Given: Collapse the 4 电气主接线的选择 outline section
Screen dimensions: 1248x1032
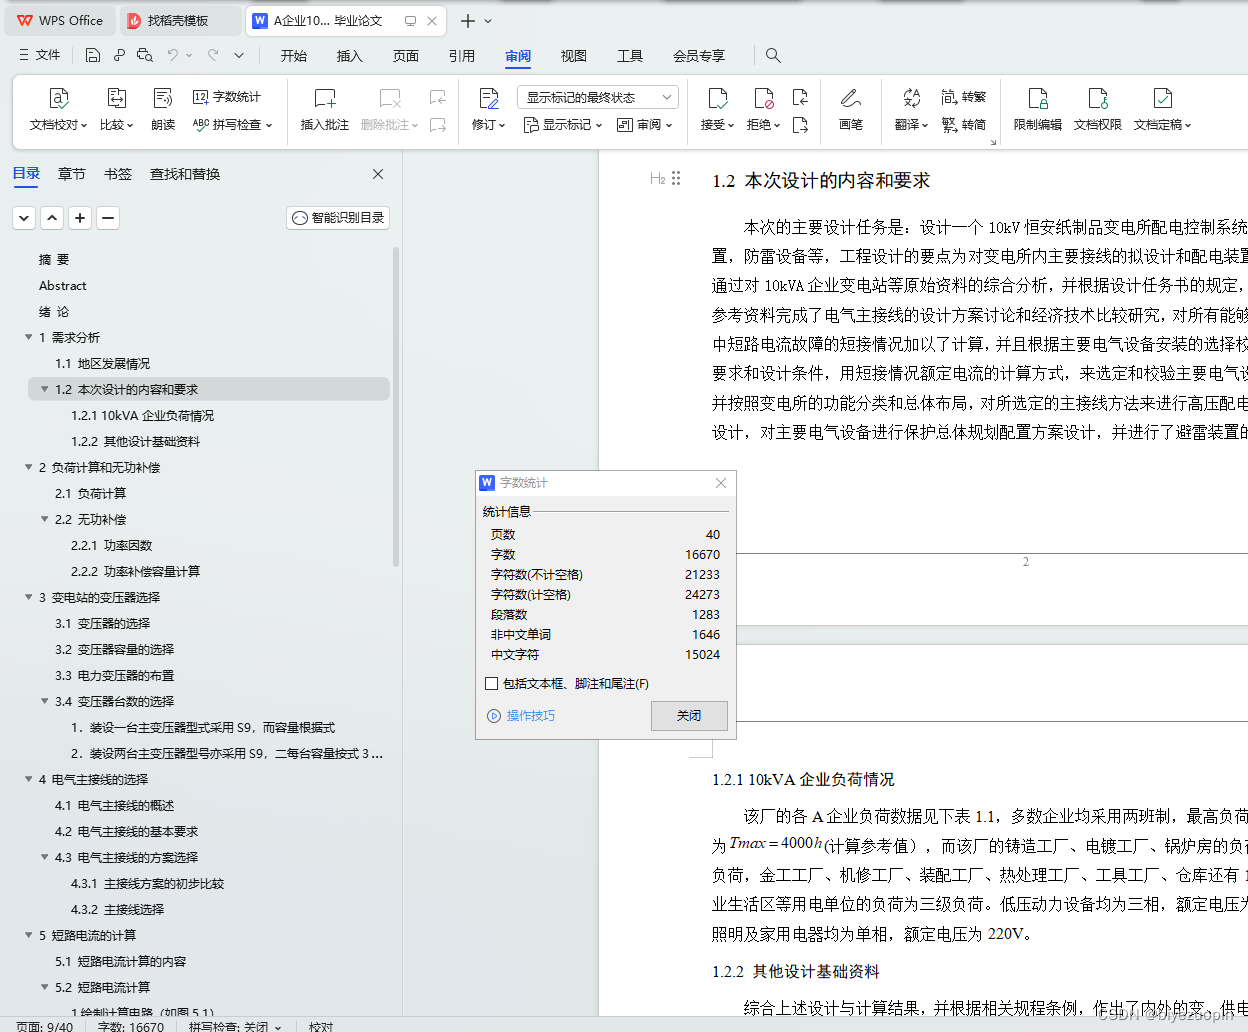Looking at the screenshot, I should (x=29, y=779).
